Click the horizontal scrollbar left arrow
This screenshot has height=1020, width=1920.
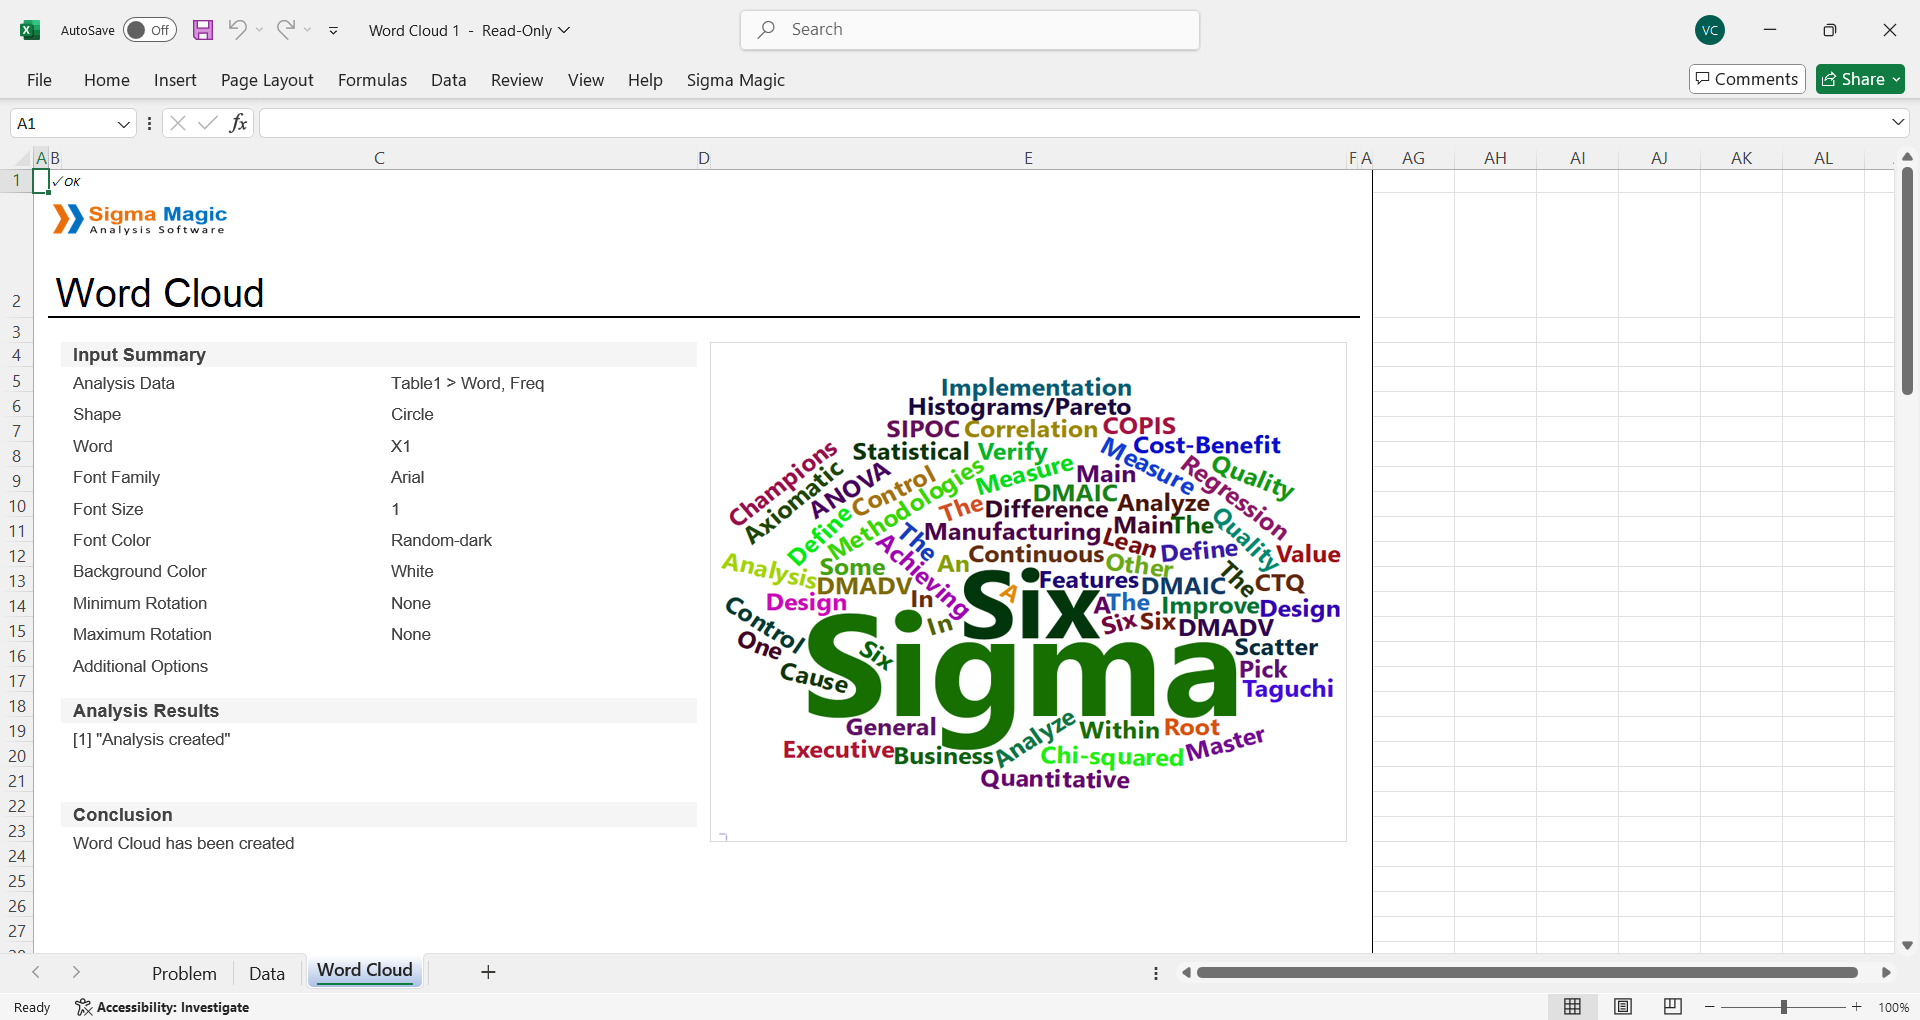coord(1186,972)
